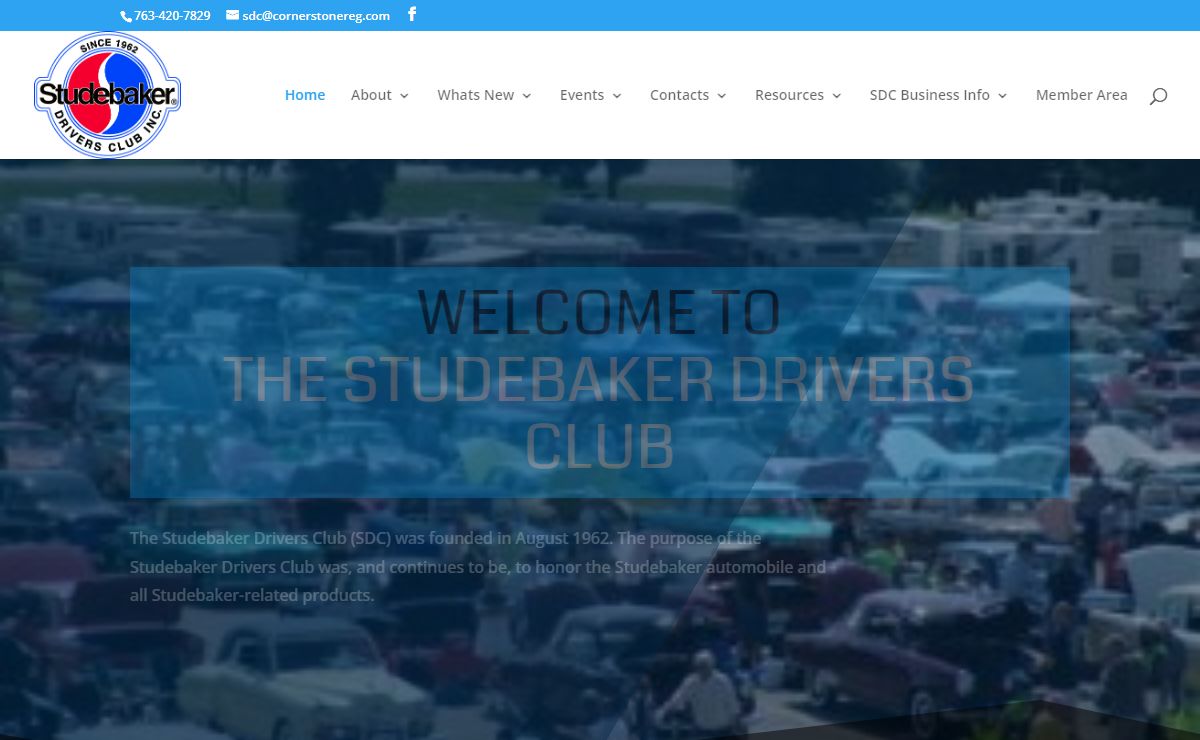Click the phone icon in top bar
This screenshot has height=740, width=1200.
coord(126,16)
